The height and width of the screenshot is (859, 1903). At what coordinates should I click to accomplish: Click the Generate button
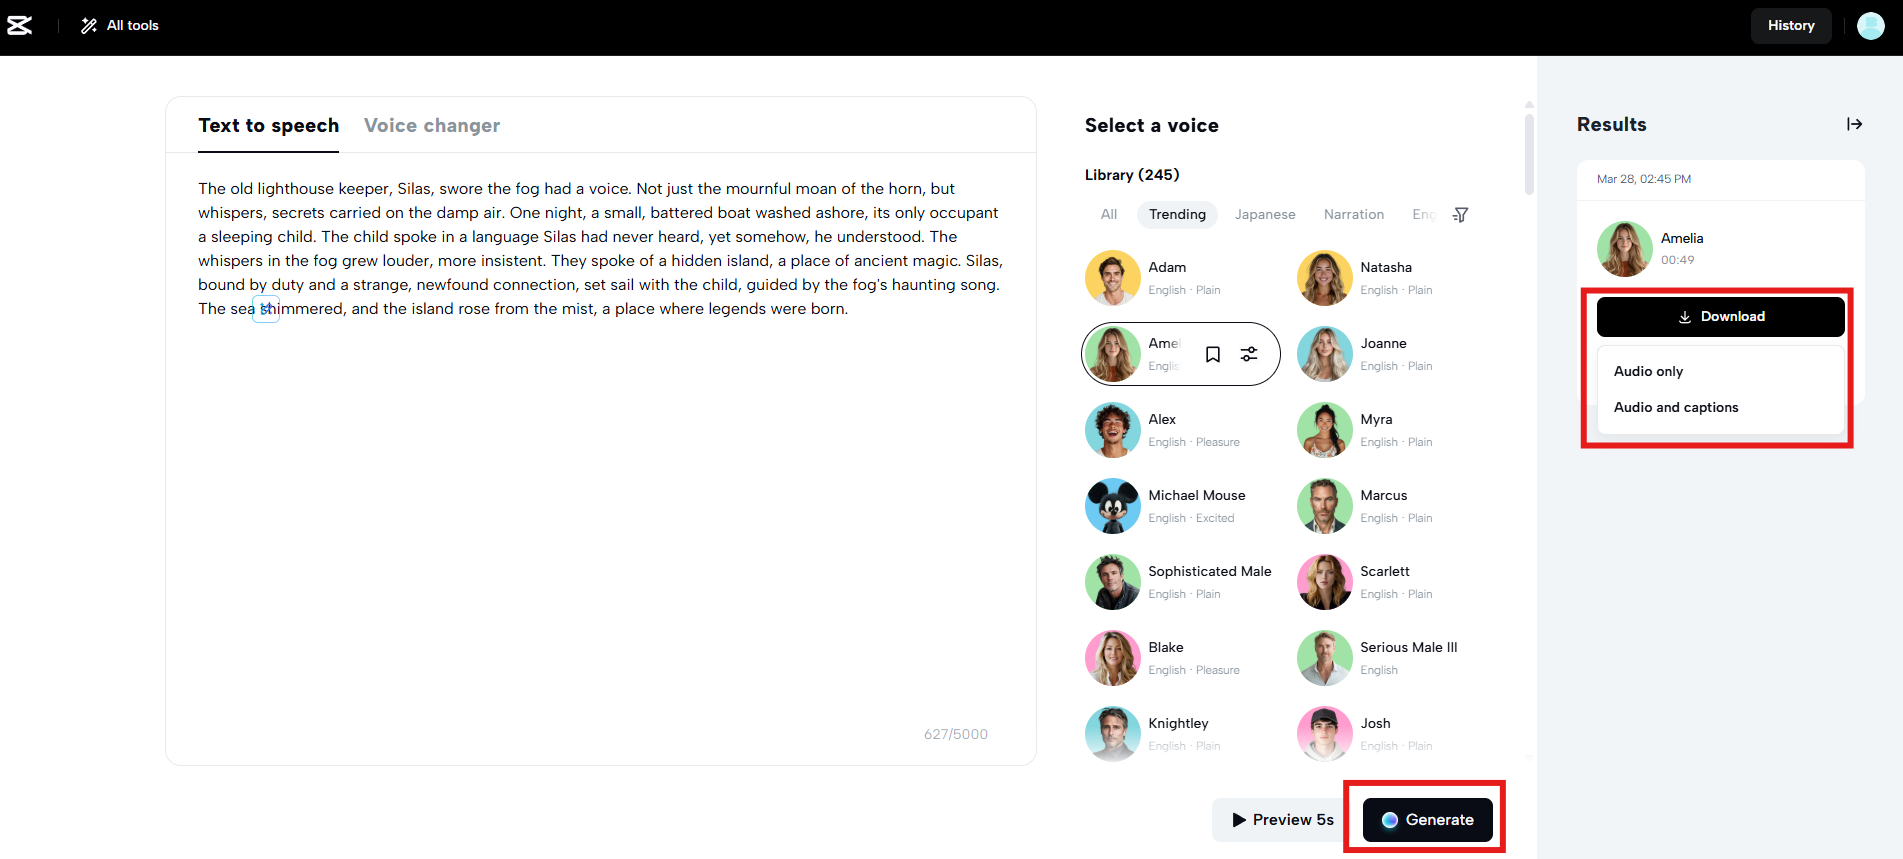[x=1427, y=820]
